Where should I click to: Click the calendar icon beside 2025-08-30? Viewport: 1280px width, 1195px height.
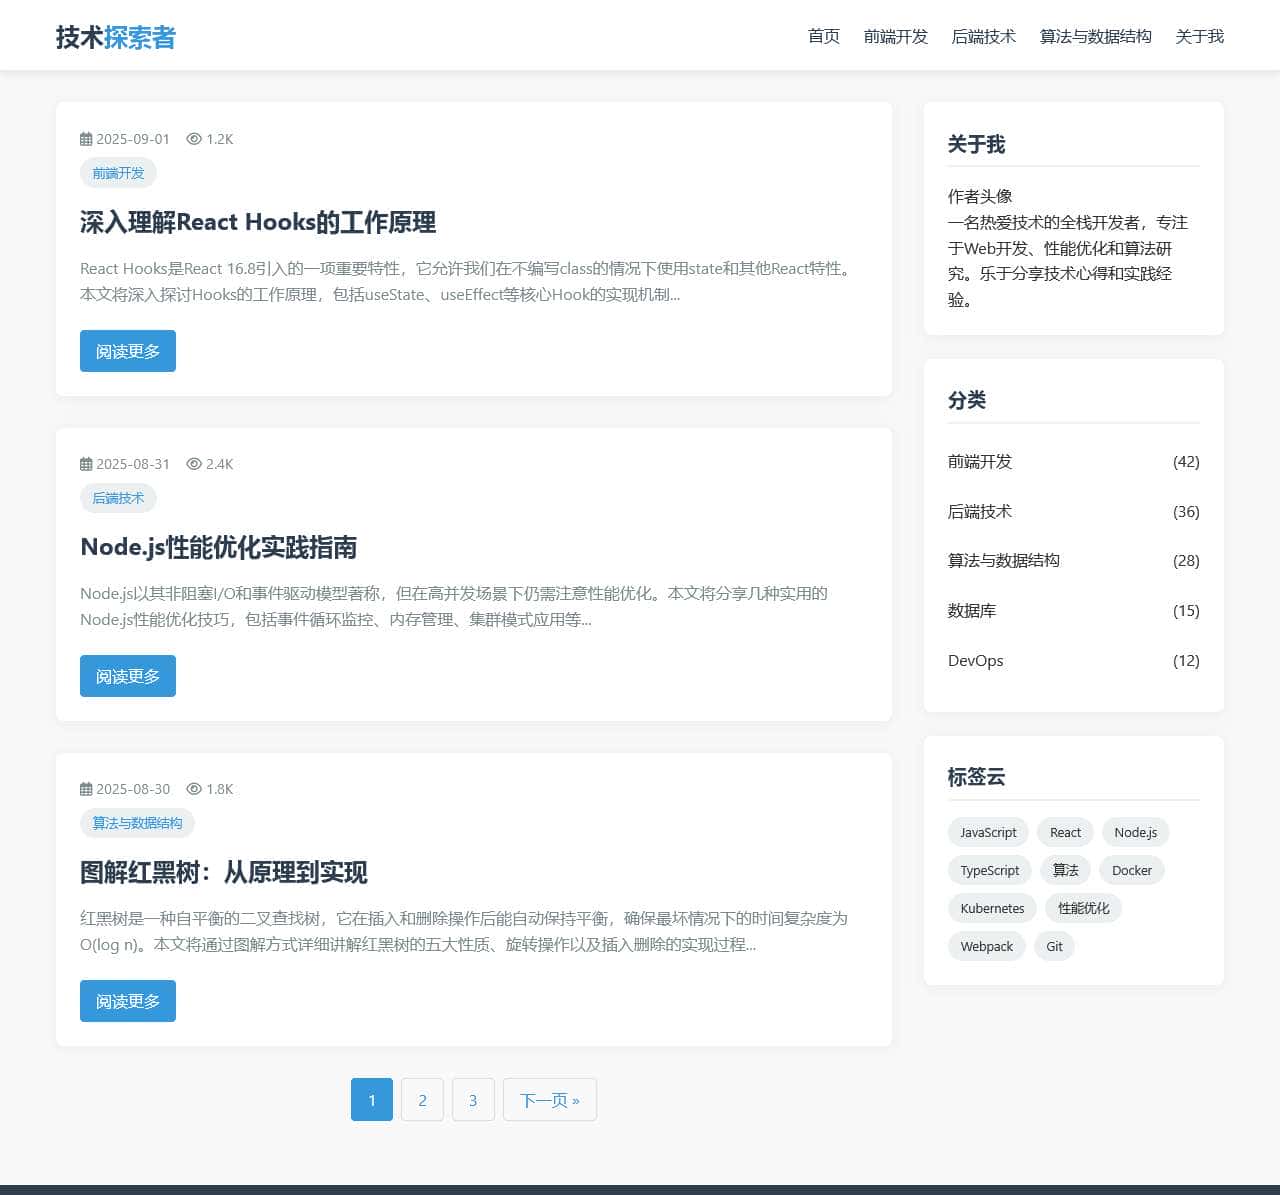click(x=86, y=789)
